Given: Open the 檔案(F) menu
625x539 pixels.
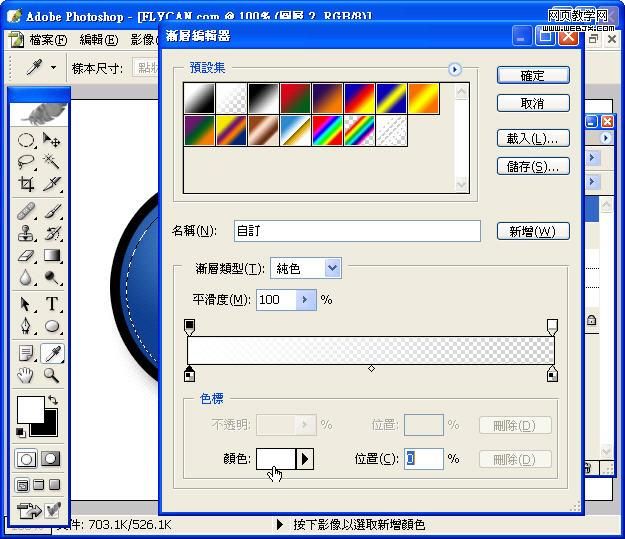Looking at the screenshot, I should click(48, 39).
